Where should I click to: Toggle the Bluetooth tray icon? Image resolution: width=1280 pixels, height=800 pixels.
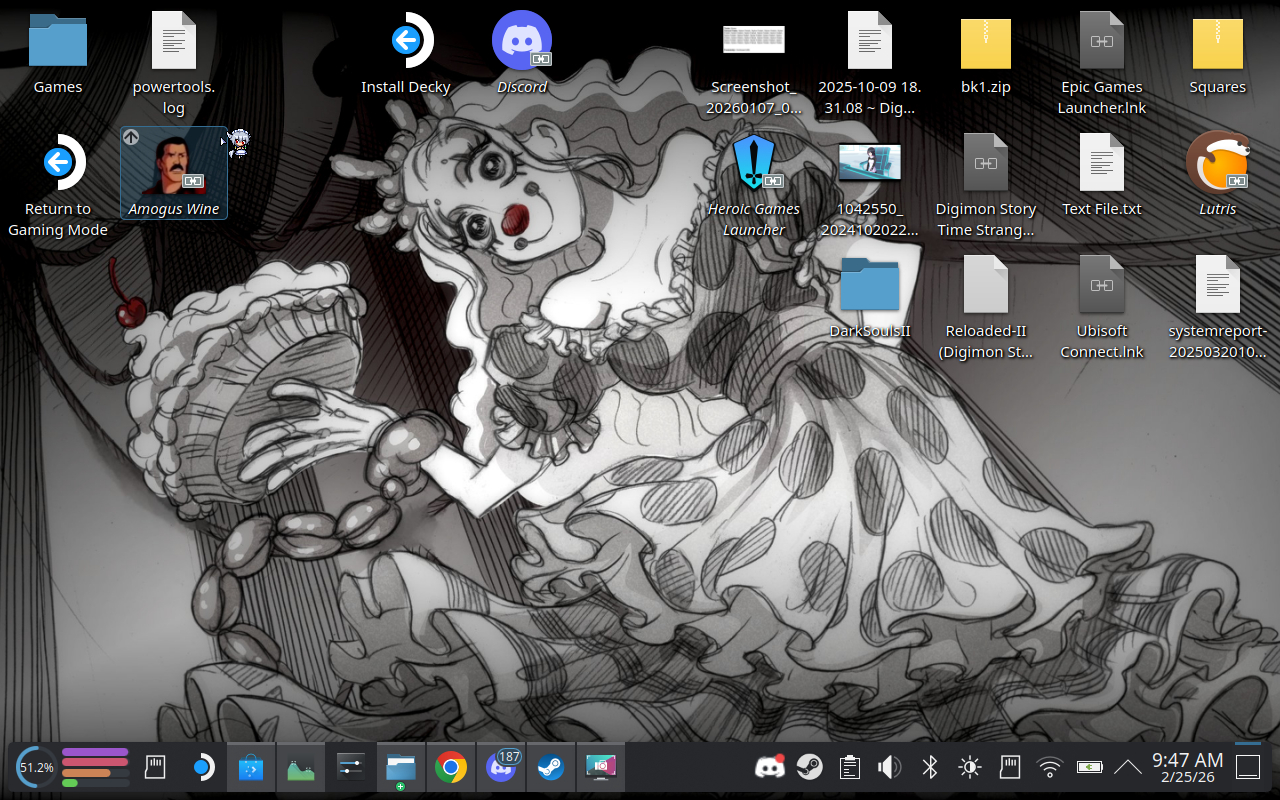pyautogui.click(x=929, y=767)
